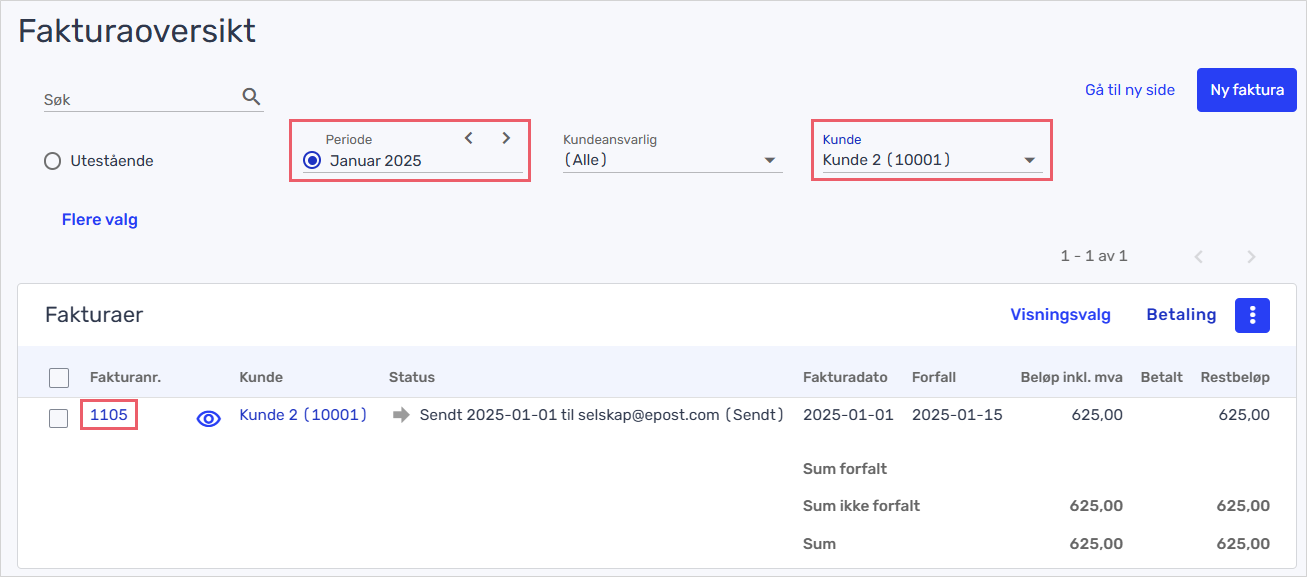Open the Kunde dropdown list

932,160
